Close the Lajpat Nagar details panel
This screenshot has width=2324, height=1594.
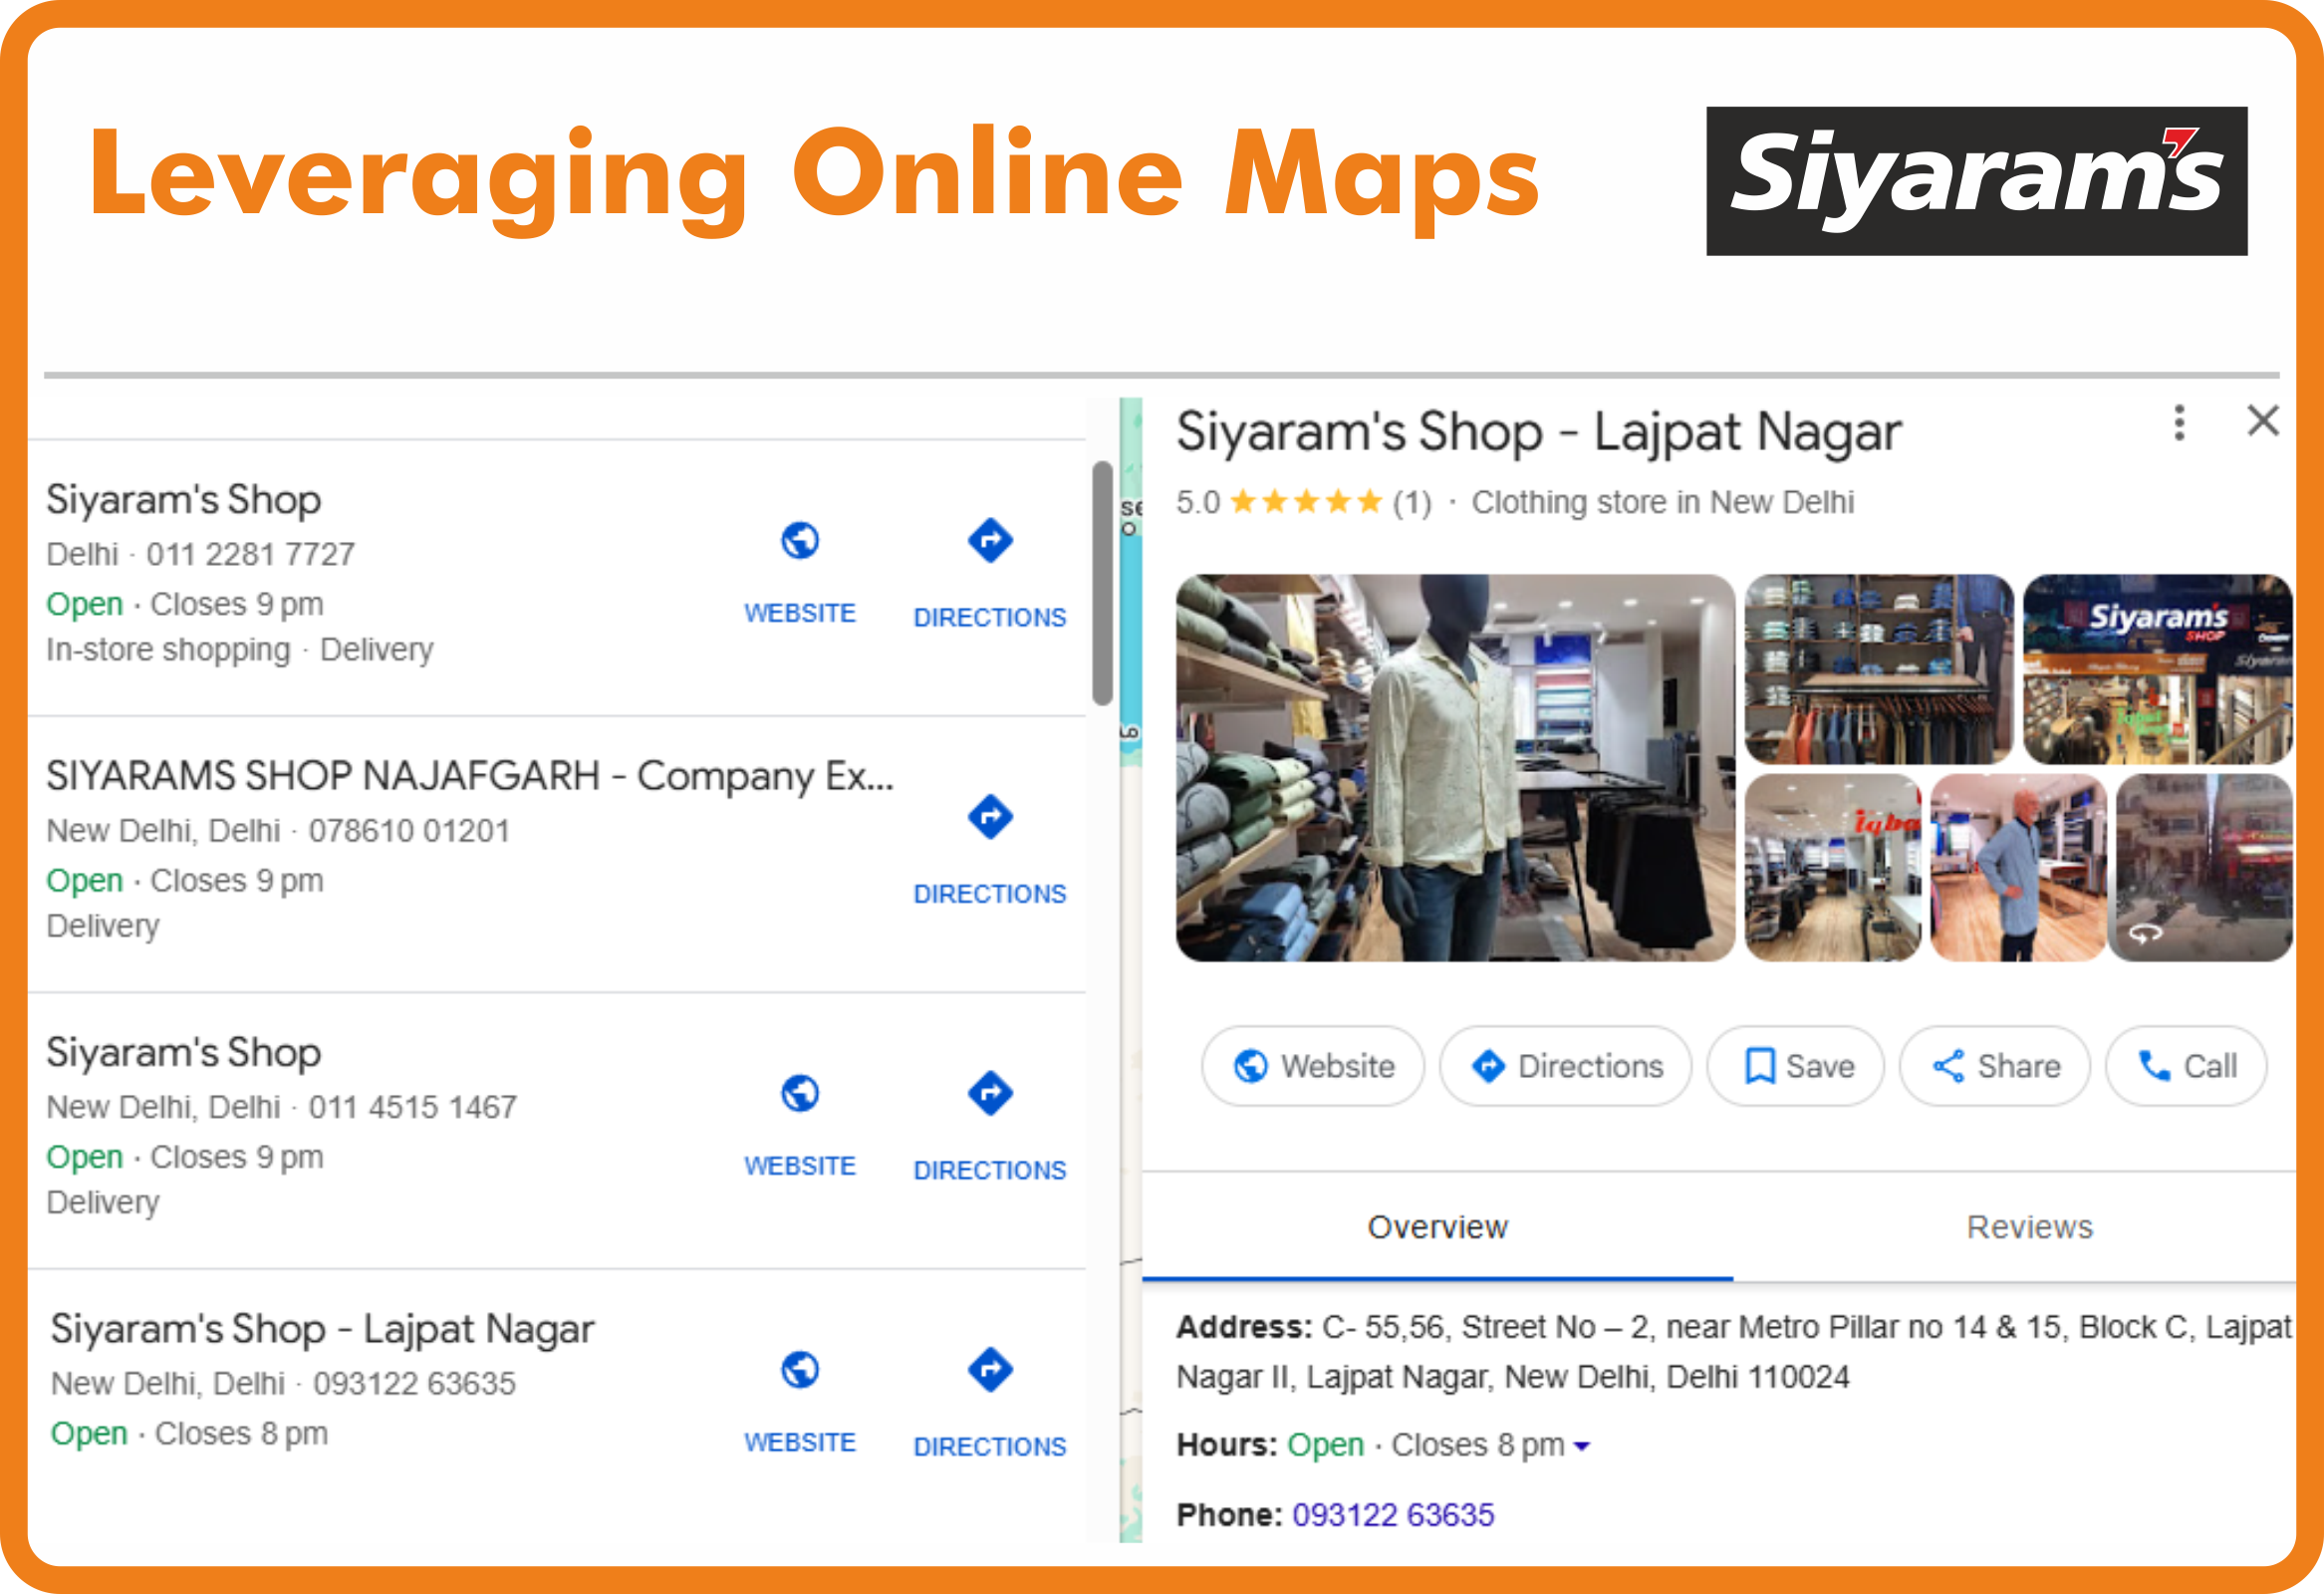pos(2263,421)
